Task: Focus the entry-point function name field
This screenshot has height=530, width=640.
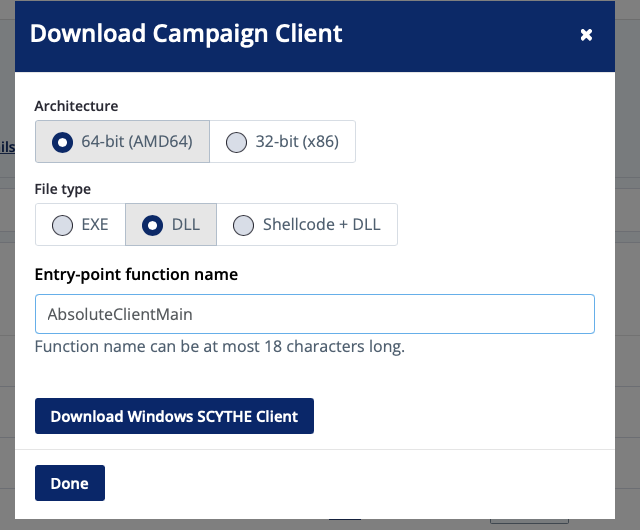Action: click(315, 314)
